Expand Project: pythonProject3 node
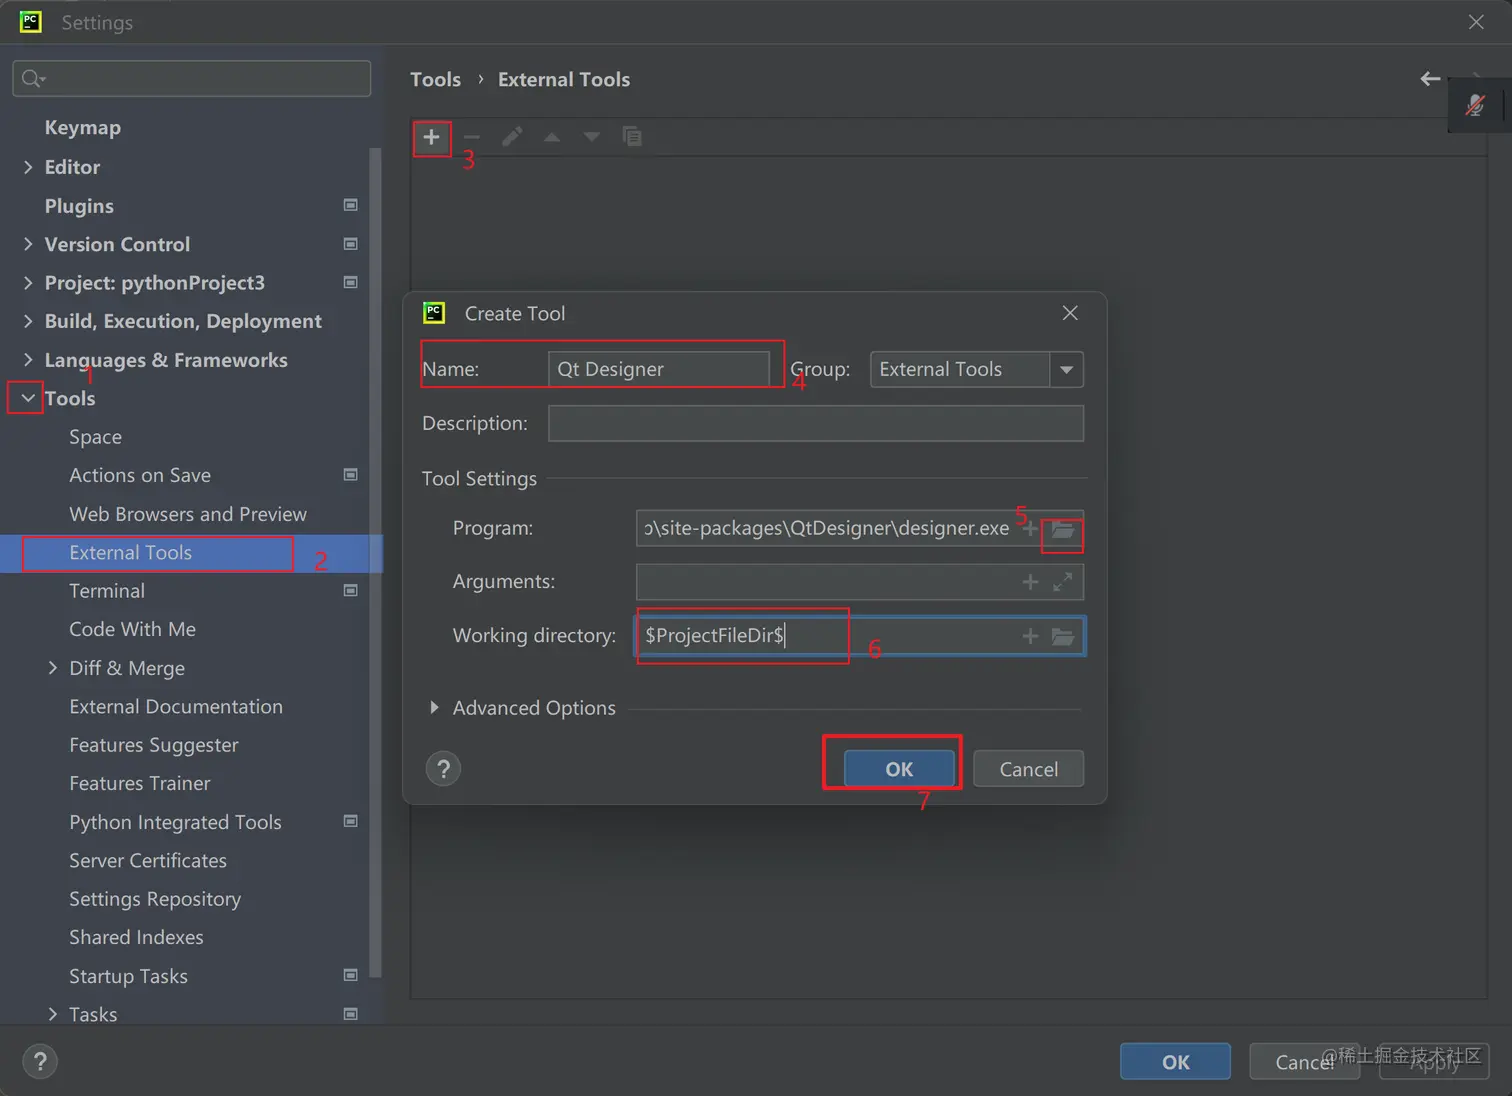This screenshot has width=1512, height=1096. 28,283
